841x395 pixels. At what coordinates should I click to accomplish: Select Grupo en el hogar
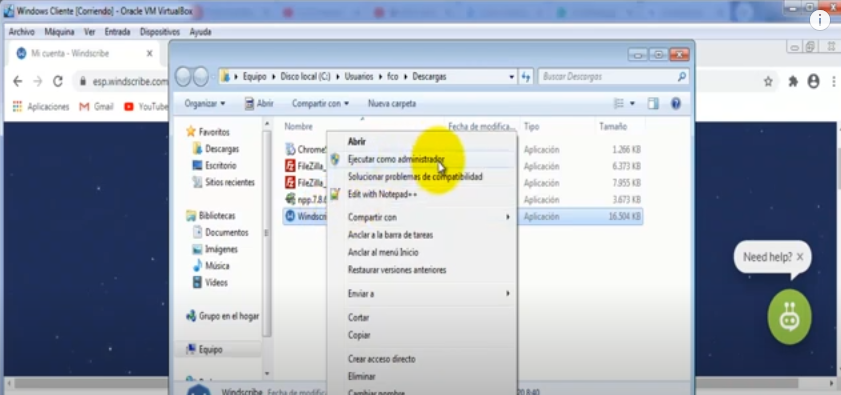tap(223, 316)
